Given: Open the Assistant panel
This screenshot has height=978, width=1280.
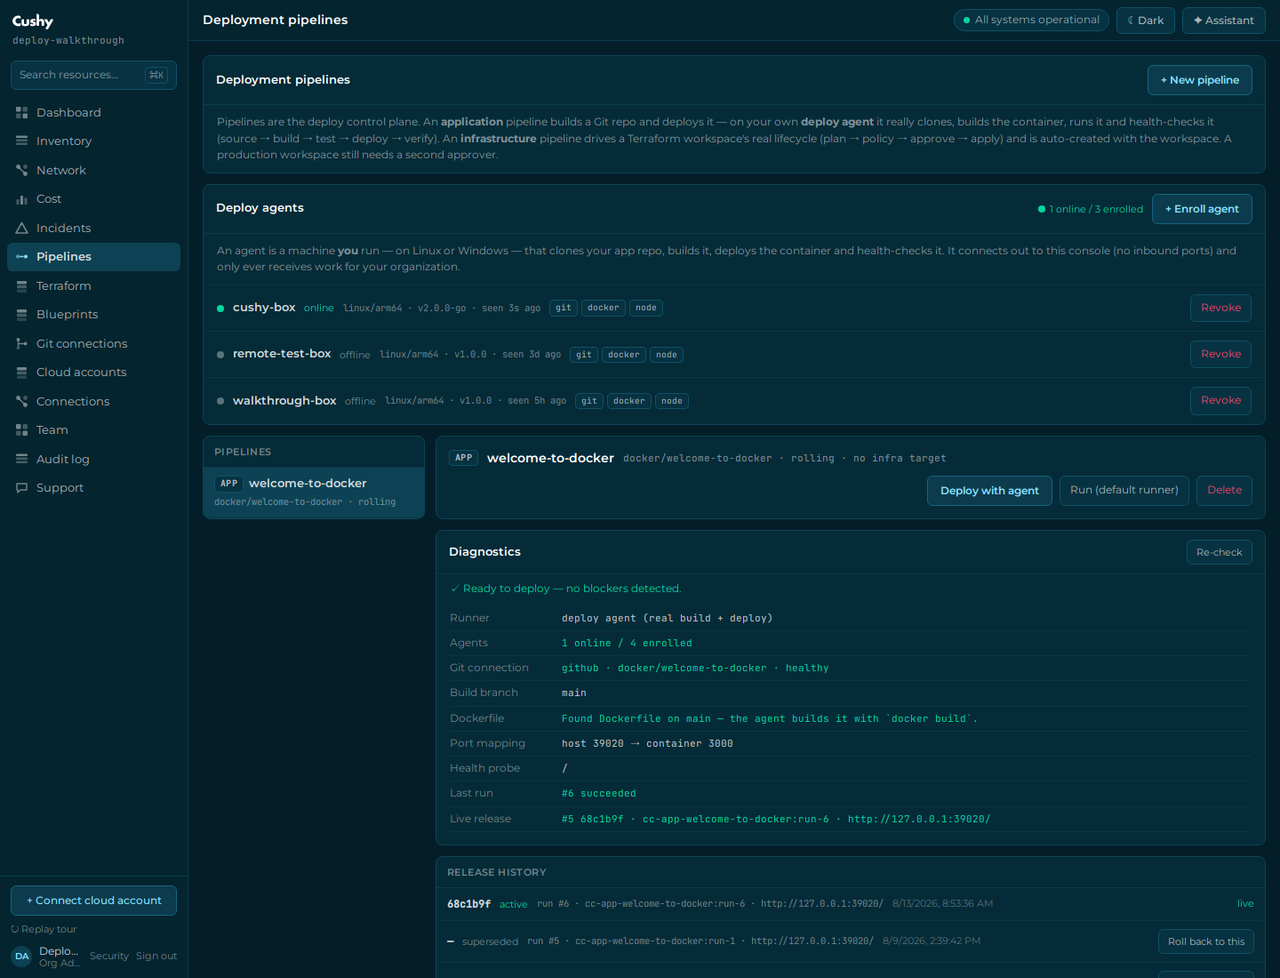Looking at the screenshot, I should point(1224,20).
